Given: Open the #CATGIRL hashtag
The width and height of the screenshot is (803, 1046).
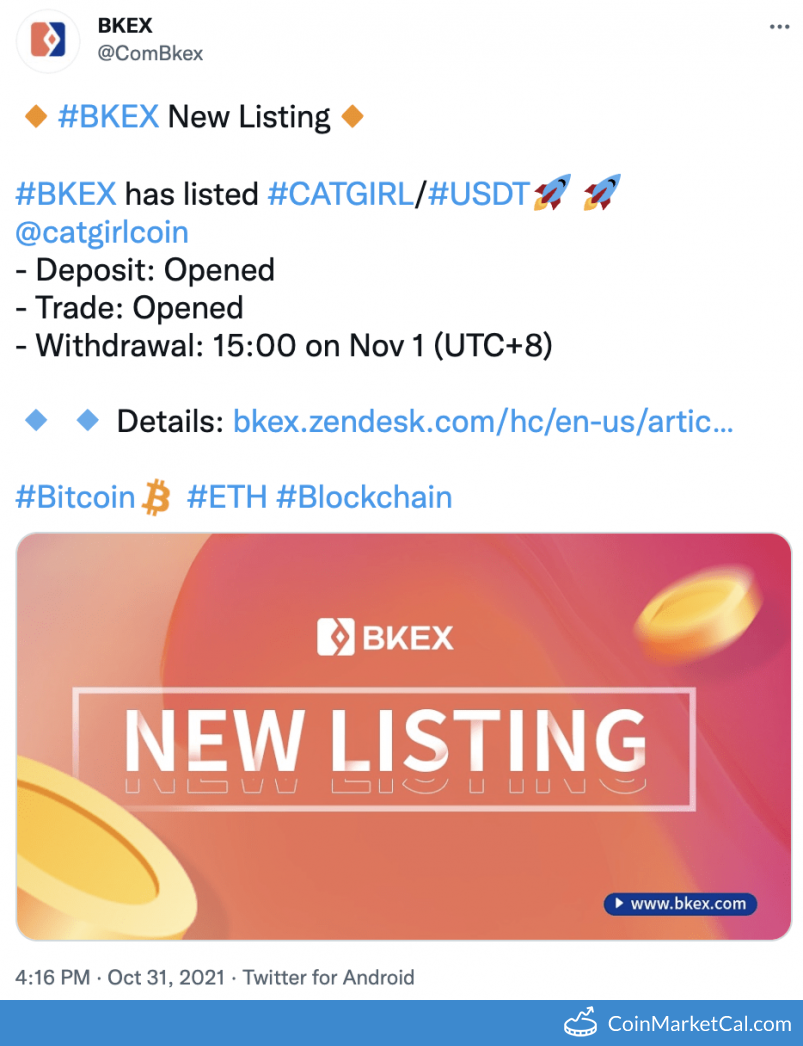Looking at the screenshot, I should (x=342, y=193).
